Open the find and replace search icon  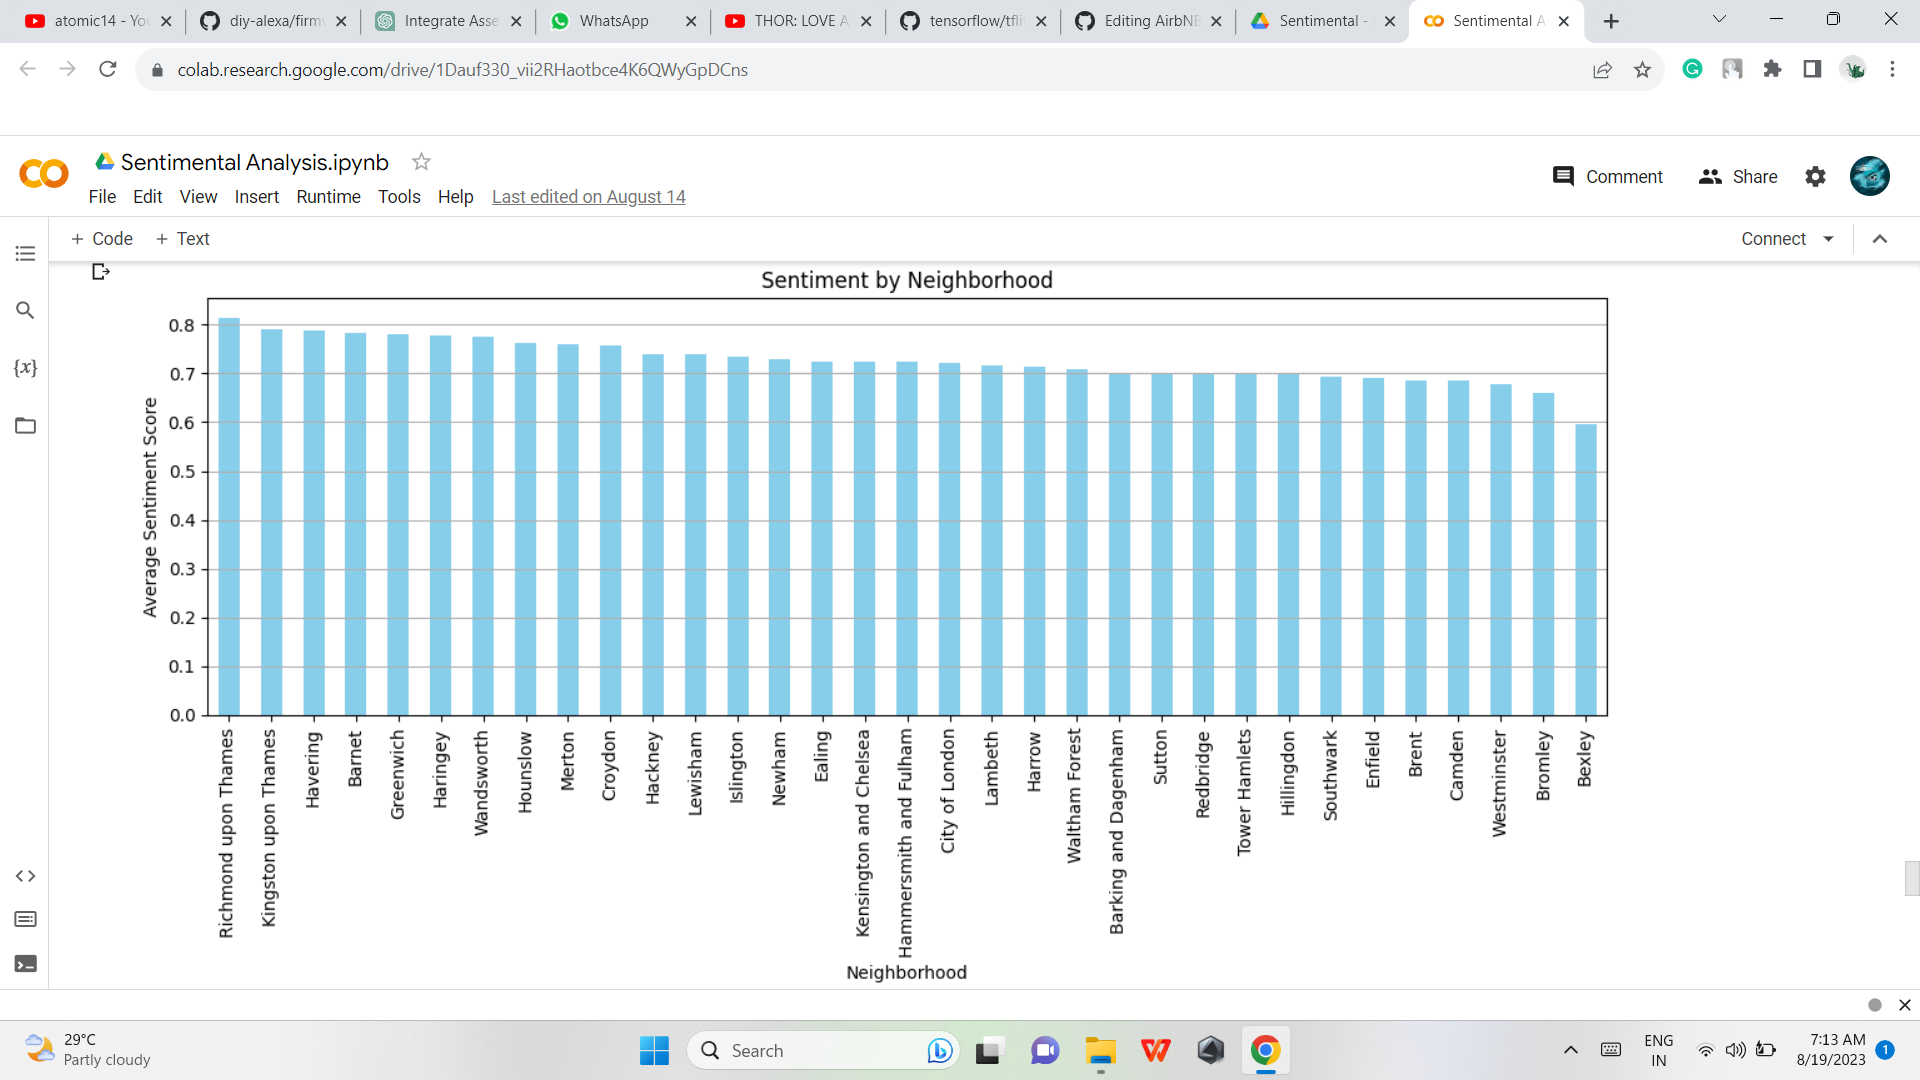tap(26, 311)
